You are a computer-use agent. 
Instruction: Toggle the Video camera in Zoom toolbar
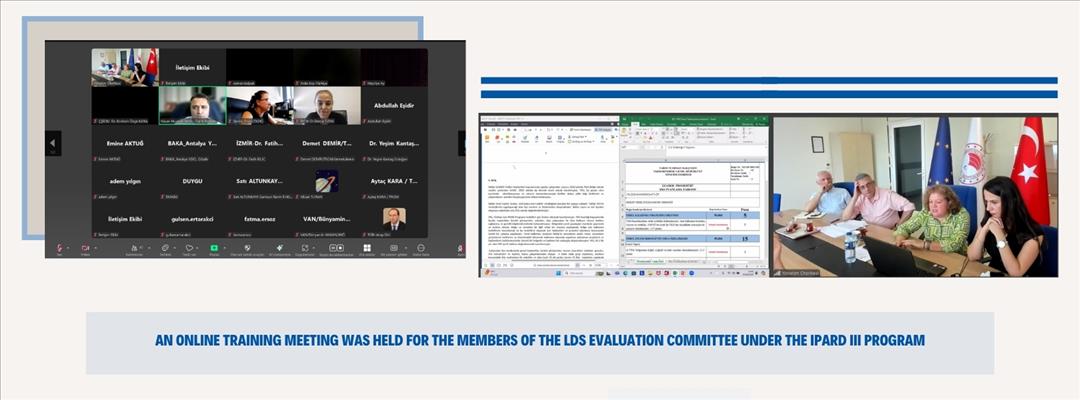click(85, 247)
